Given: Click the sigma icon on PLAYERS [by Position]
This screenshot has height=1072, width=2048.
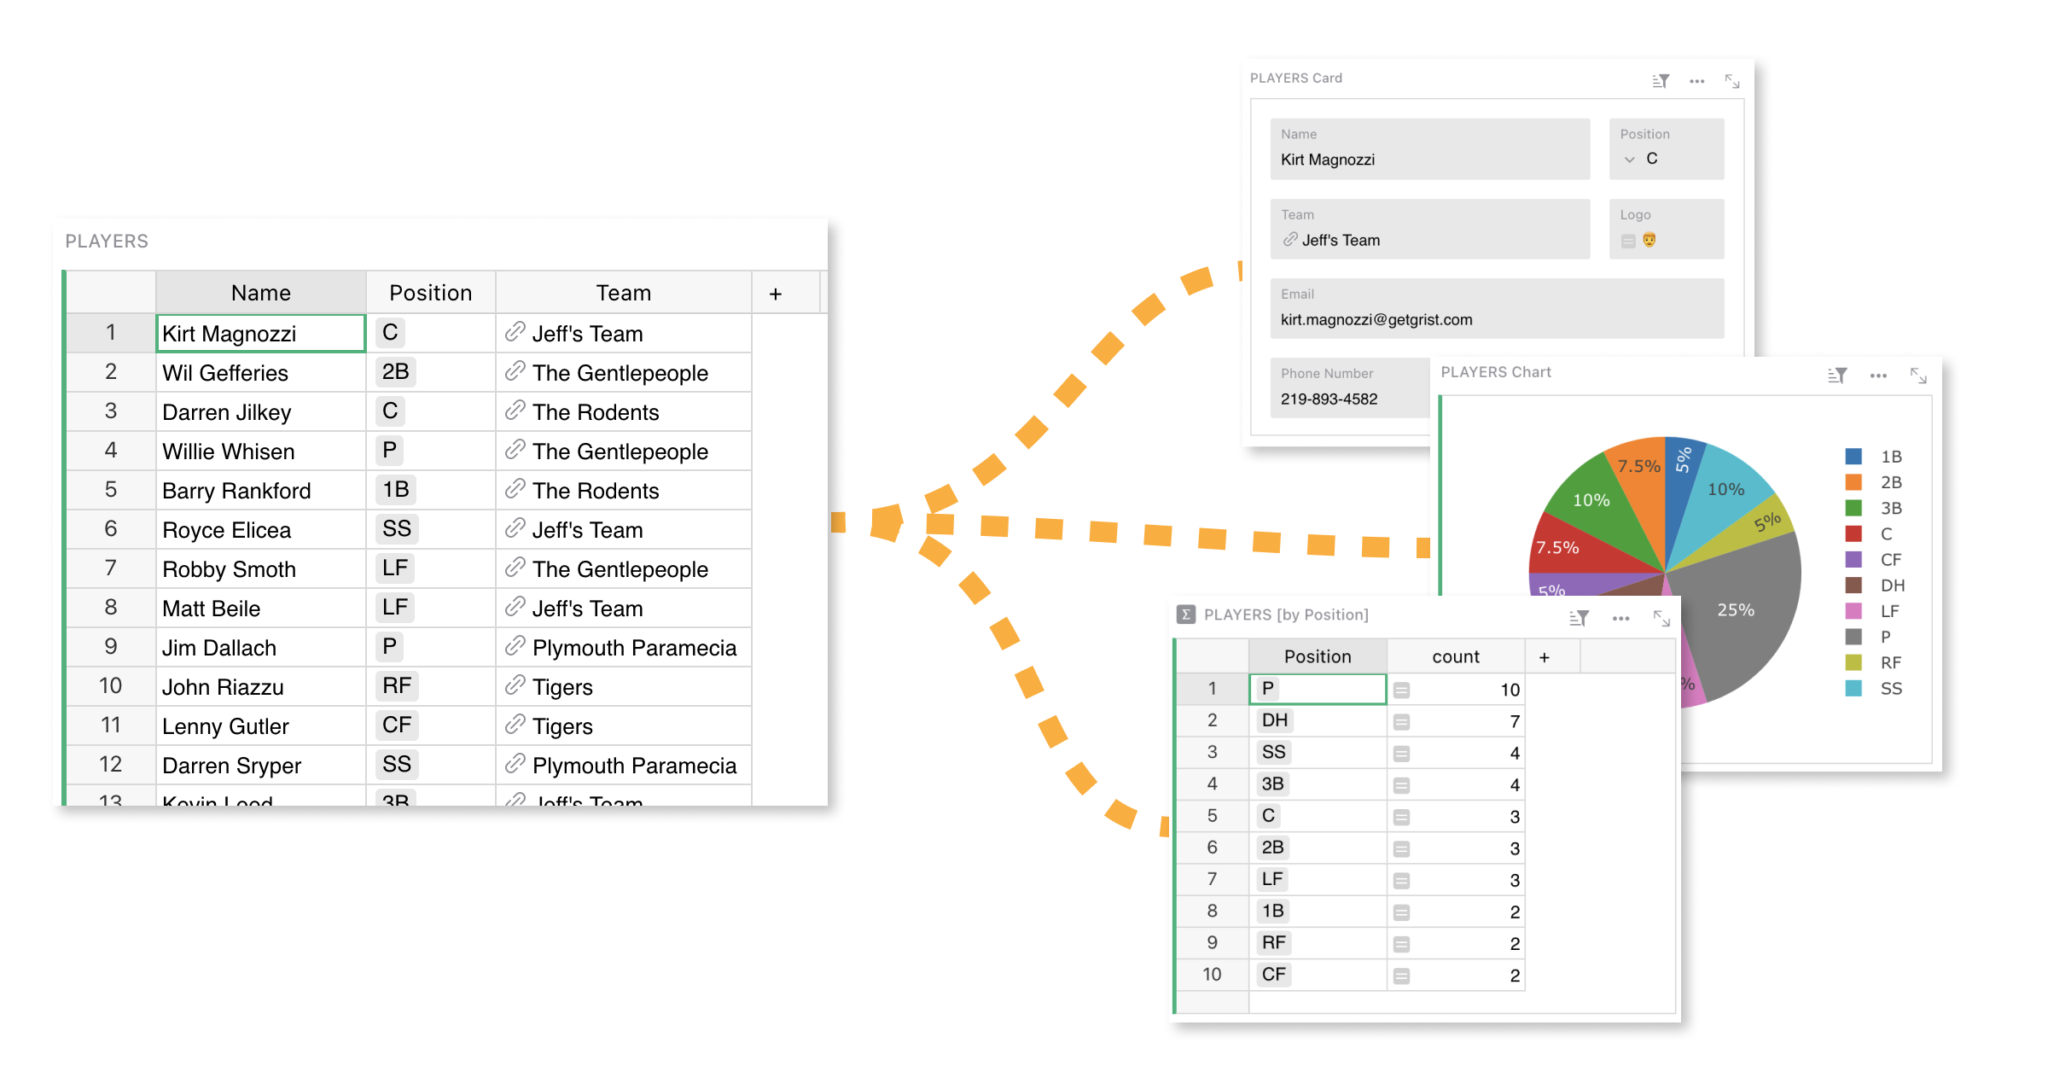Looking at the screenshot, I should (x=1186, y=614).
